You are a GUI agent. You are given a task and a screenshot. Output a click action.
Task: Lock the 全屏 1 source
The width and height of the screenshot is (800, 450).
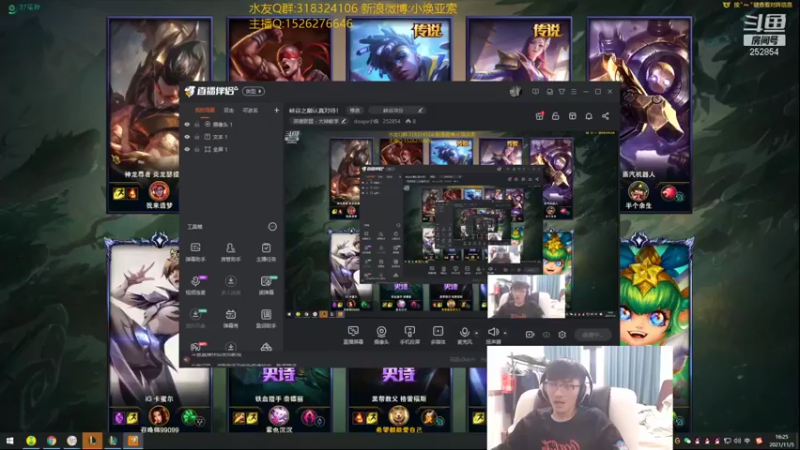coord(197,149)
